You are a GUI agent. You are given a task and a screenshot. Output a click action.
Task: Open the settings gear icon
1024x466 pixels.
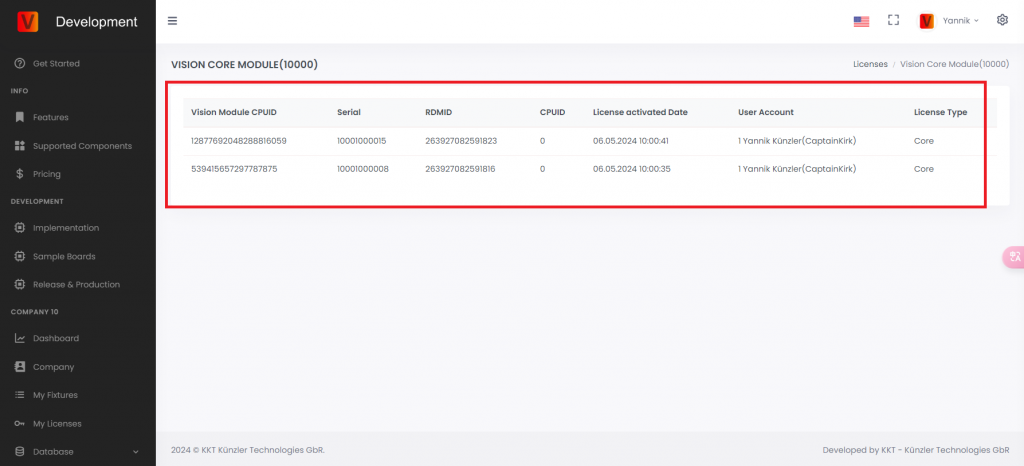(1002, 20)
